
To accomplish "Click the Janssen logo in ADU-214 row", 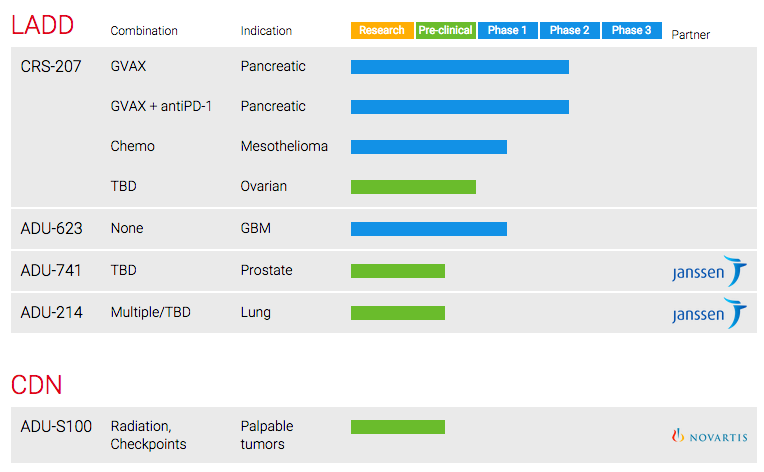I will point(709,313).
